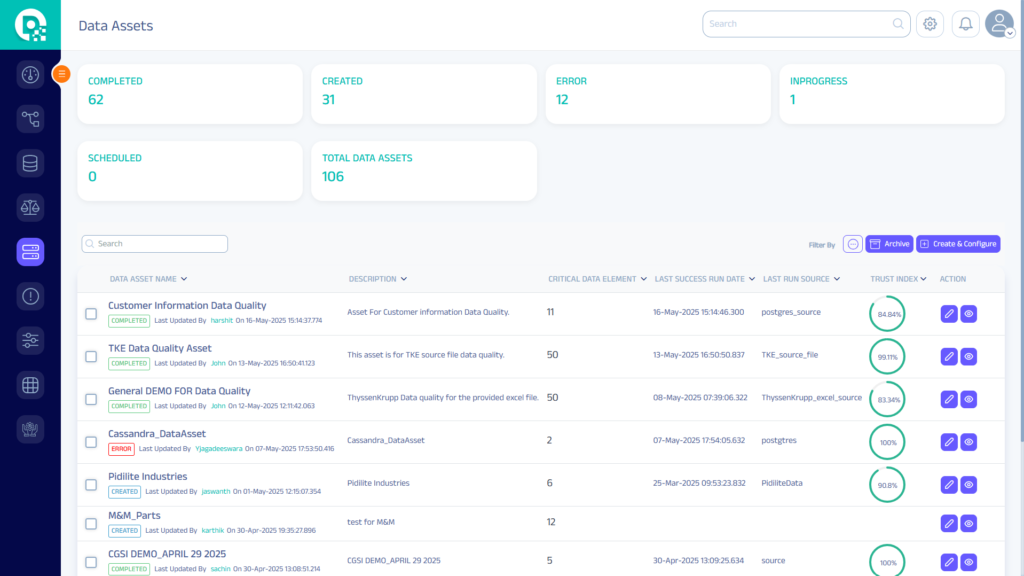
Task: Tick the Pidilite Industries checkbox
Action: tap(91, 485)
